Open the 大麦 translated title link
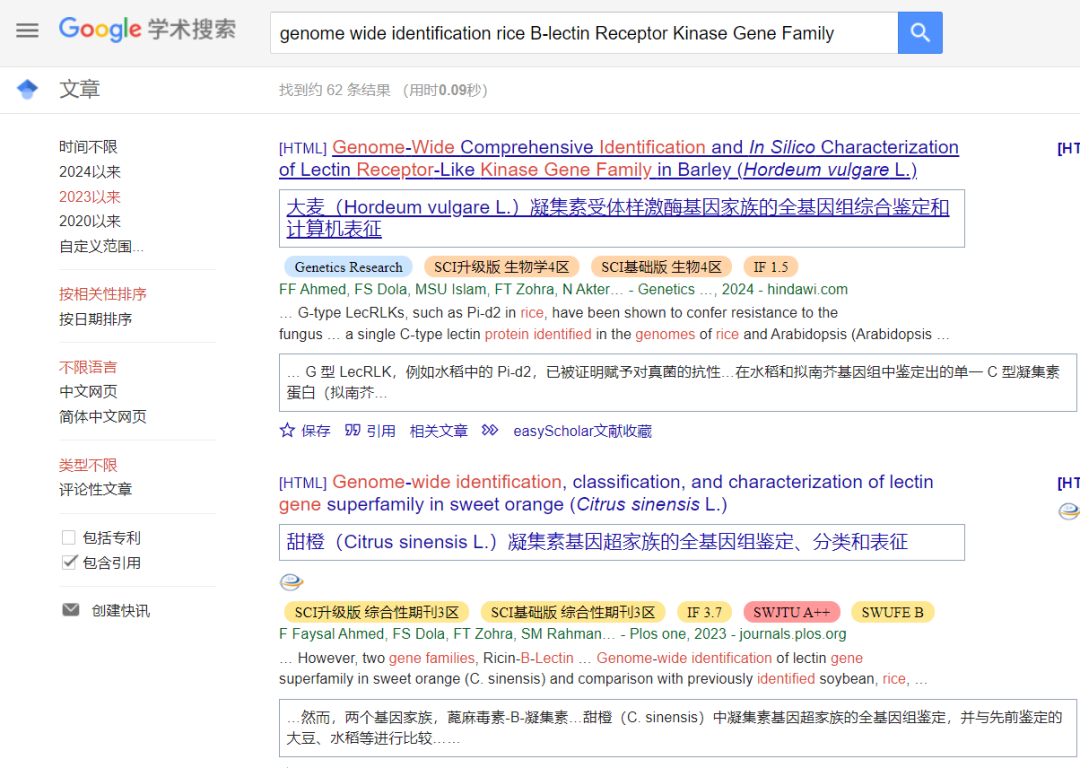This screenshot has height=768, width=1080. [x=617, y=218]
